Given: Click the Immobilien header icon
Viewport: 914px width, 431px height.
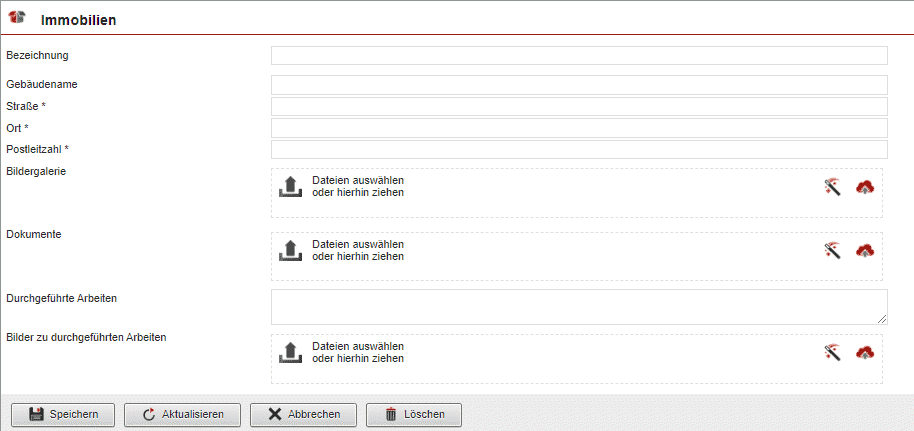Looking at the screenshot, I should tap(17, 19).
